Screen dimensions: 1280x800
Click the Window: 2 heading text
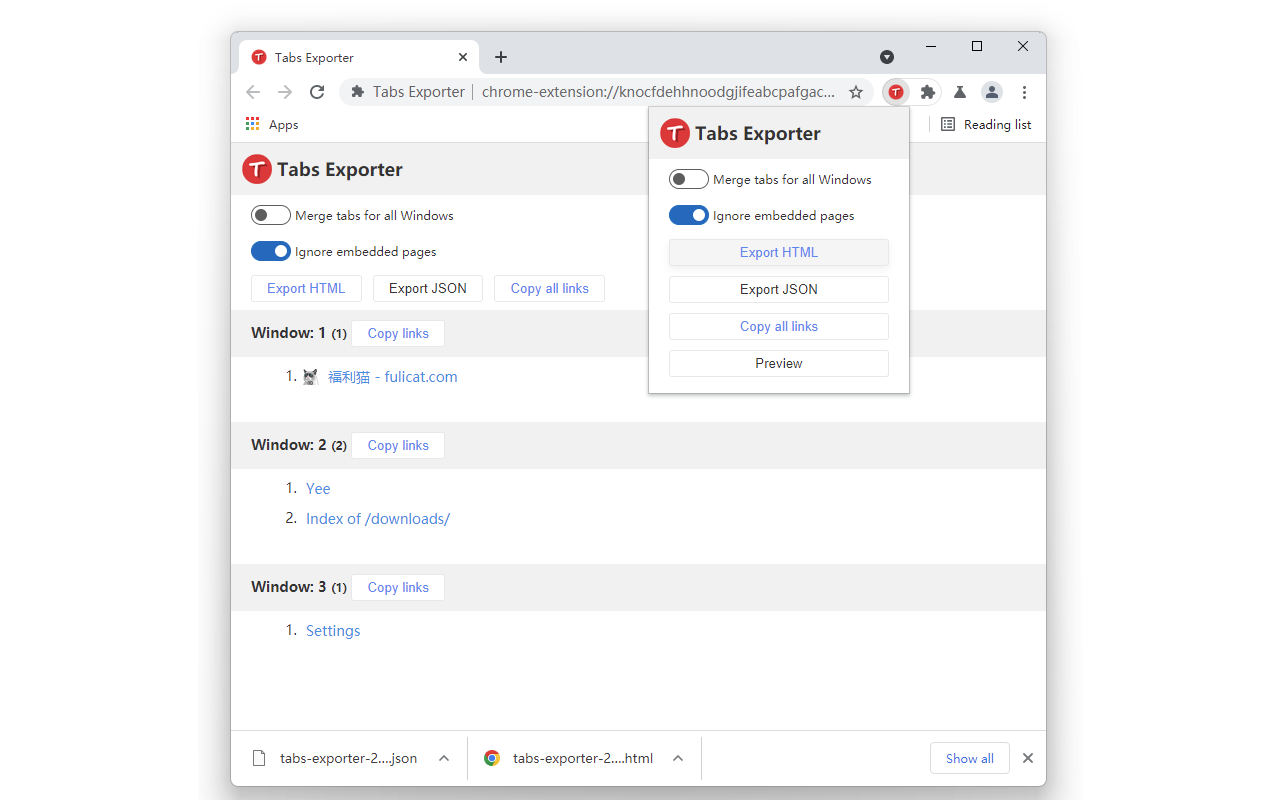pyautogui.click(x=289, y=445)
